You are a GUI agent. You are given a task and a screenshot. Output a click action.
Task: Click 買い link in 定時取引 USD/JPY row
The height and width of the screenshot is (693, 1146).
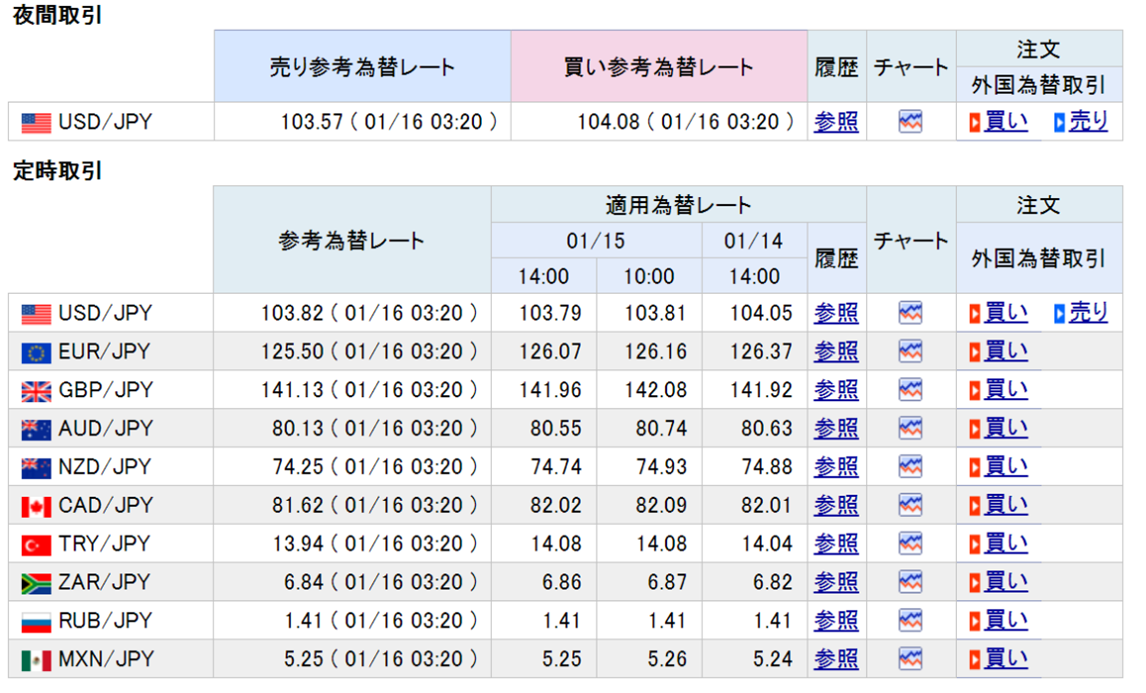[1006, 314]
